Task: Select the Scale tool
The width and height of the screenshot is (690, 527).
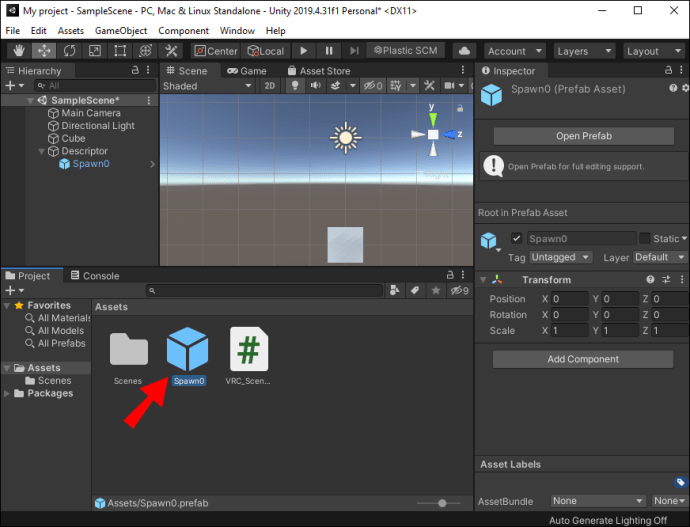Action: [x=95, y=51]
